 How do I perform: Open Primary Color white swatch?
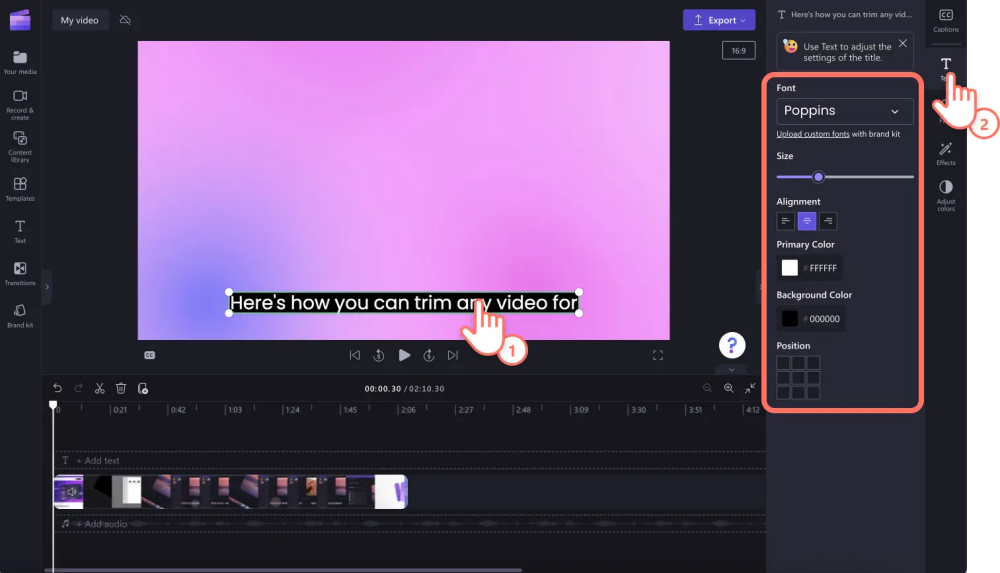790,268
